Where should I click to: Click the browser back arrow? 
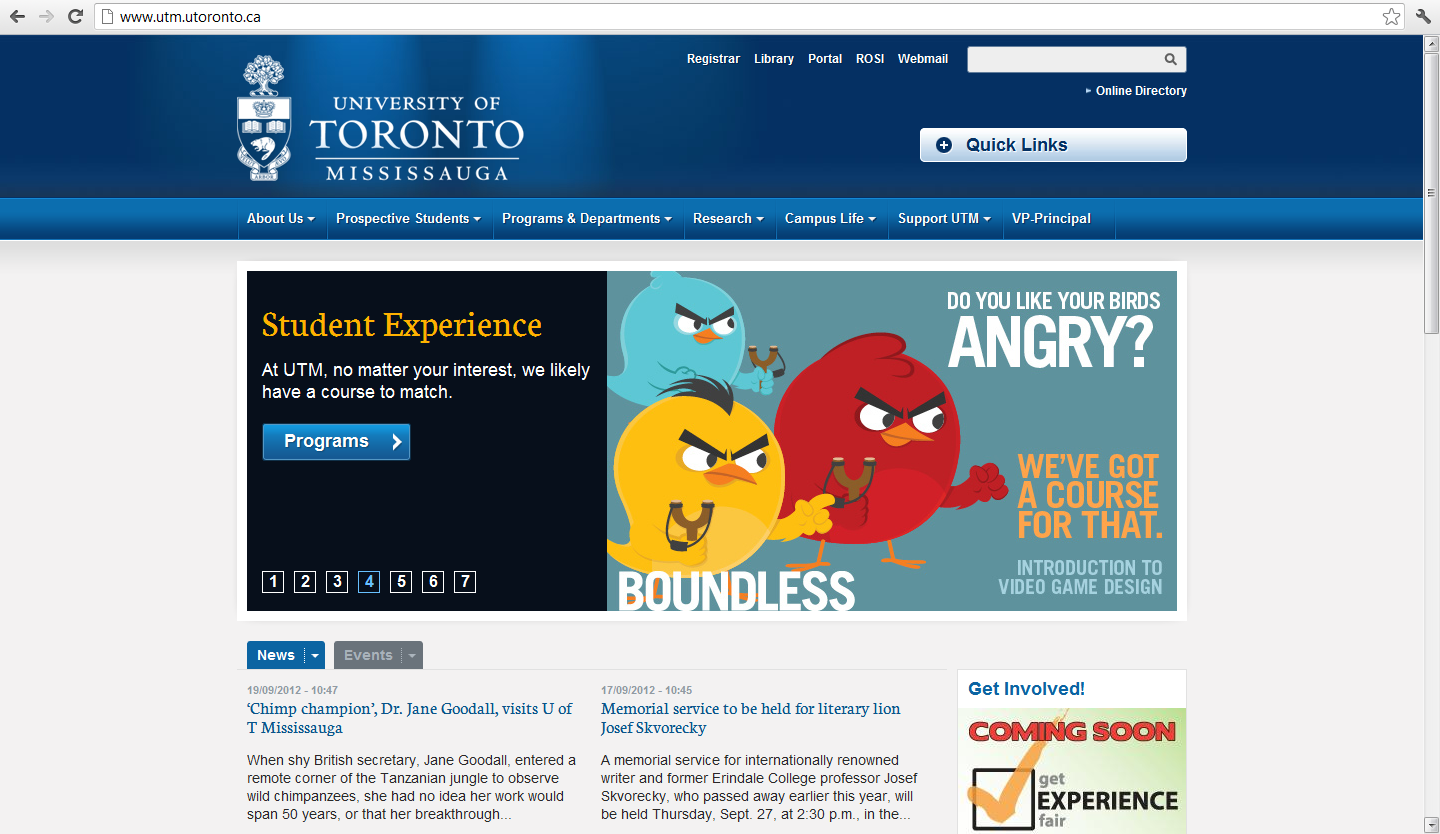pyautogui.click(x=17, y=16)
